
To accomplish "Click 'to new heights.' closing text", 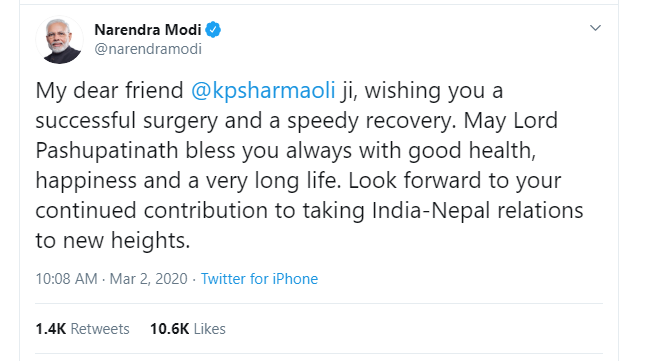I will 113,240.
